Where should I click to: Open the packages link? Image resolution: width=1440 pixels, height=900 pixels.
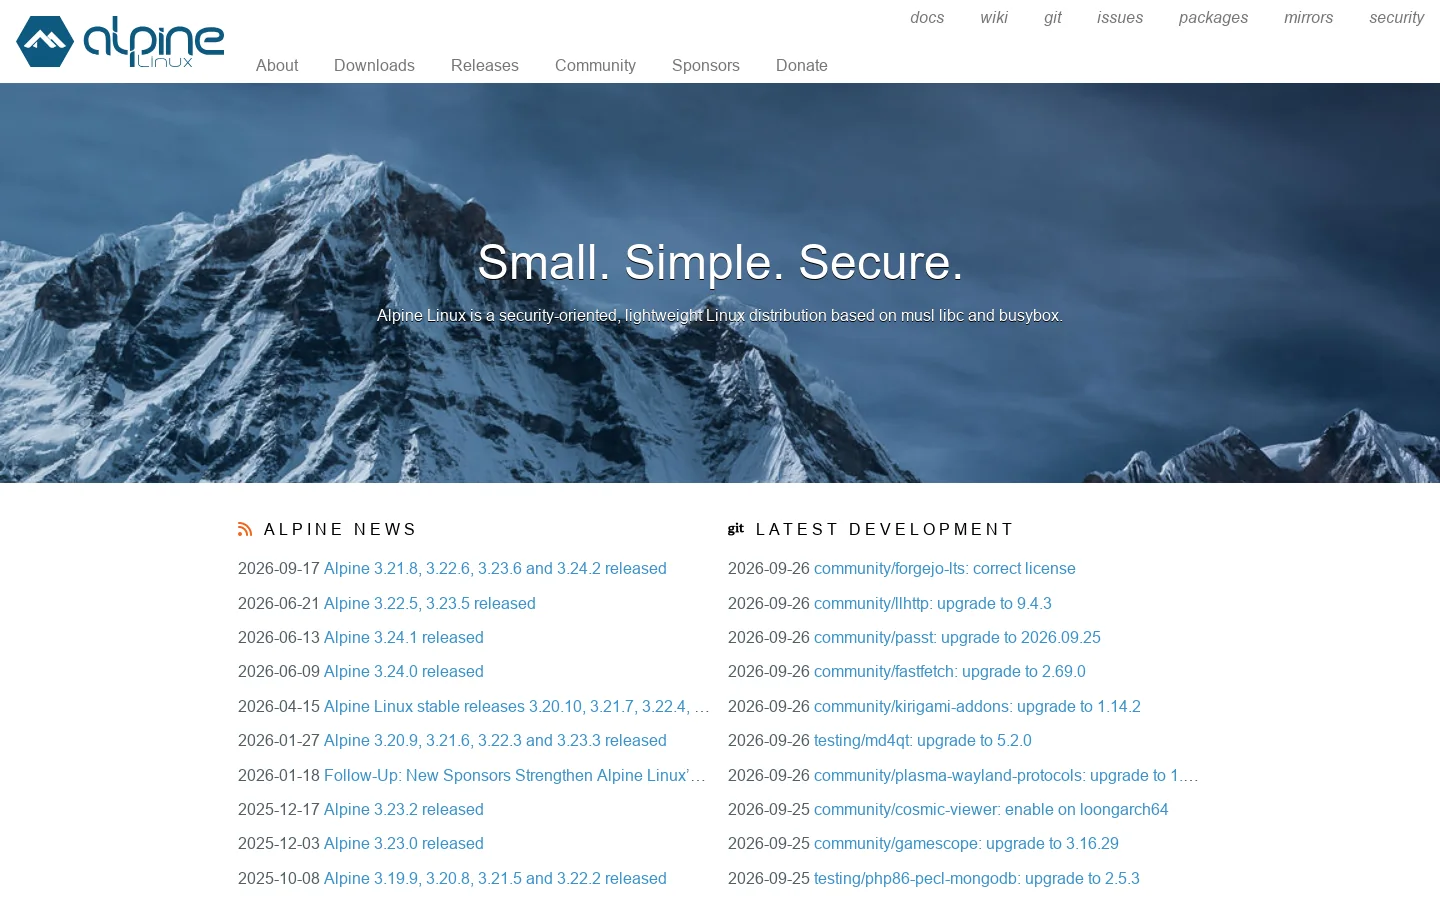tap(1213, 17)
